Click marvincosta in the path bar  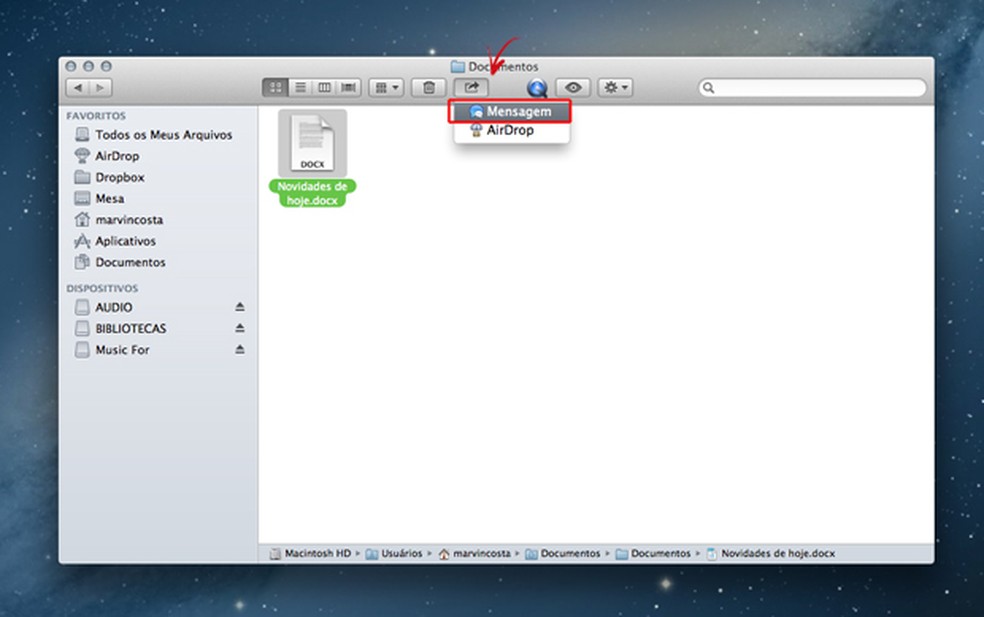pyautogui.click(x=474, y=554)
